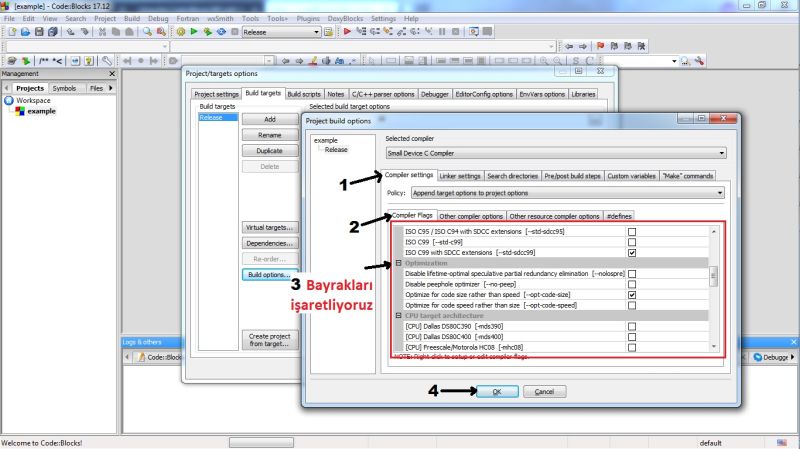Build the project with the gear icon

click(181, 32)
